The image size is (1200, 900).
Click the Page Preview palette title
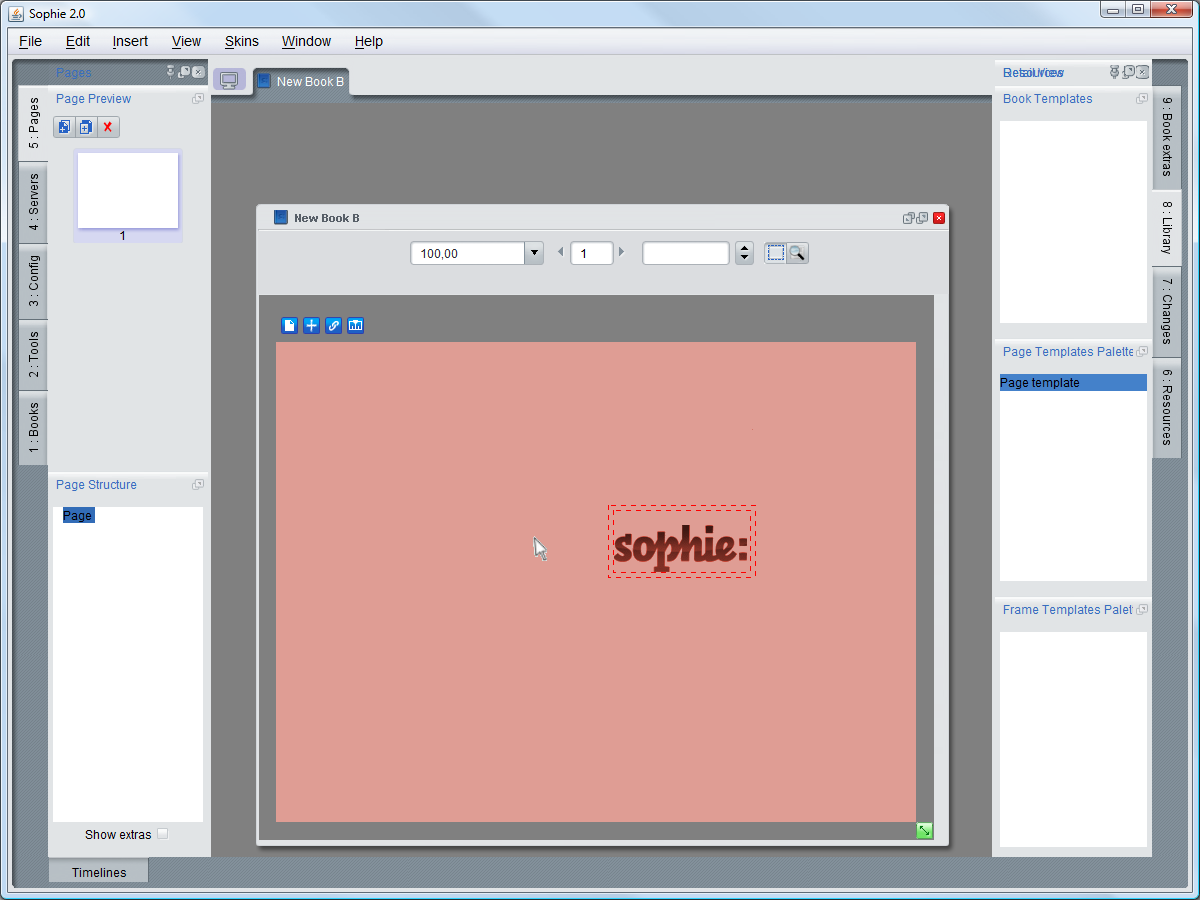93,99
